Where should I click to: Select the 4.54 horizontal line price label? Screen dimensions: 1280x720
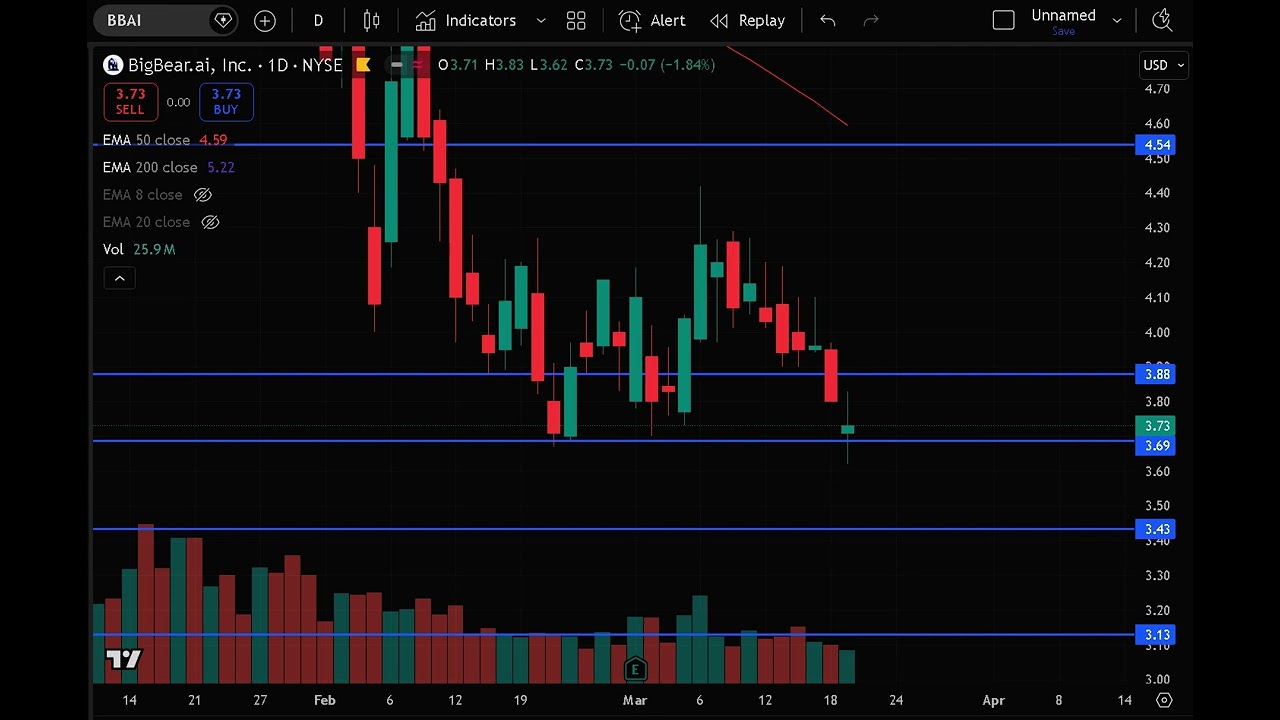pyautogui.click(x=1157, y=145)
